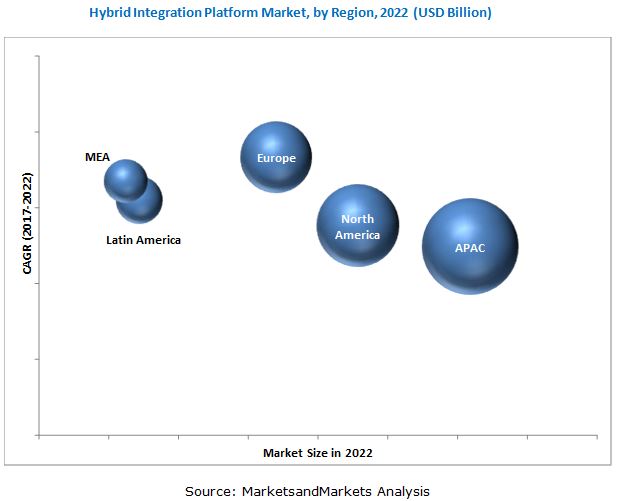Click the "Latin America" text label
619x501 pixels.
144,240
